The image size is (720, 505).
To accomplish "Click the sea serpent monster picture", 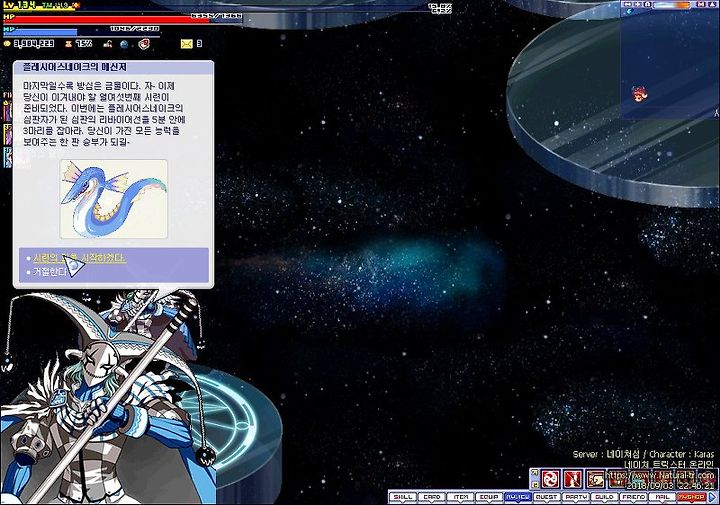I will (114, 199).
